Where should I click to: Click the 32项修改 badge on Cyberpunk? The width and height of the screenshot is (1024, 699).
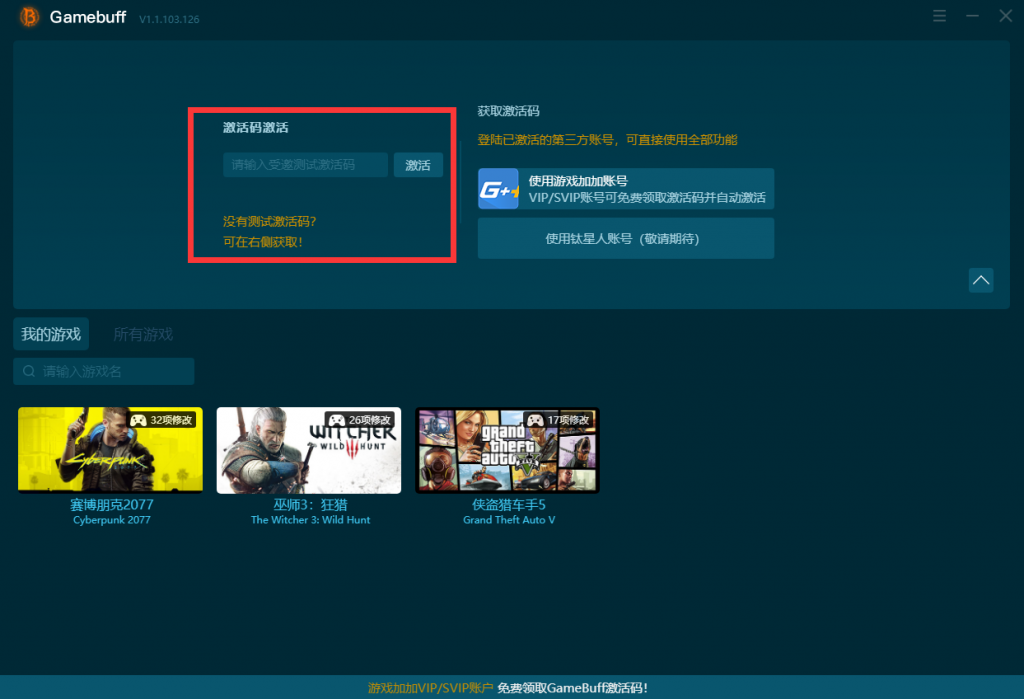(161, 420)
